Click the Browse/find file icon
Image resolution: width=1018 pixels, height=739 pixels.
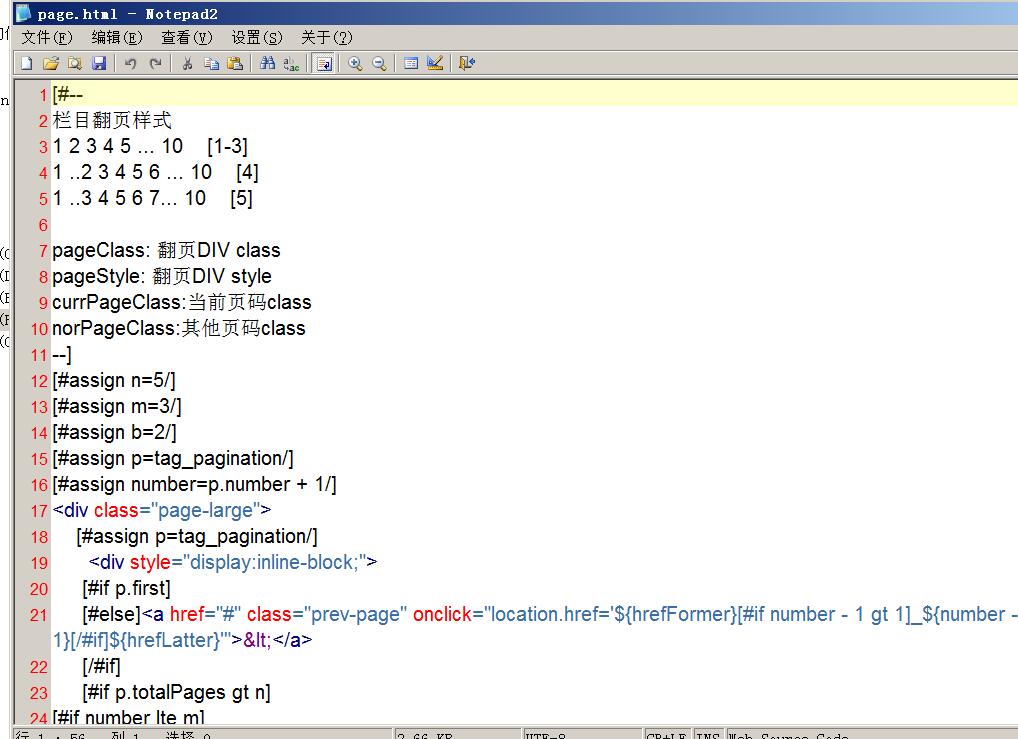(x=75, y=63)
